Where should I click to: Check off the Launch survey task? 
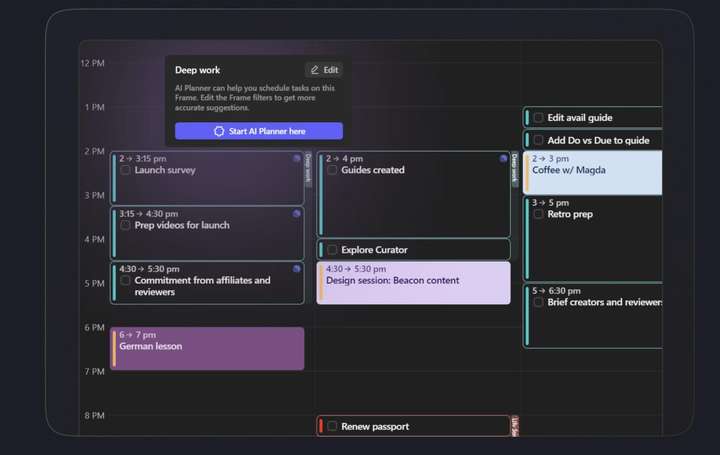125,170
